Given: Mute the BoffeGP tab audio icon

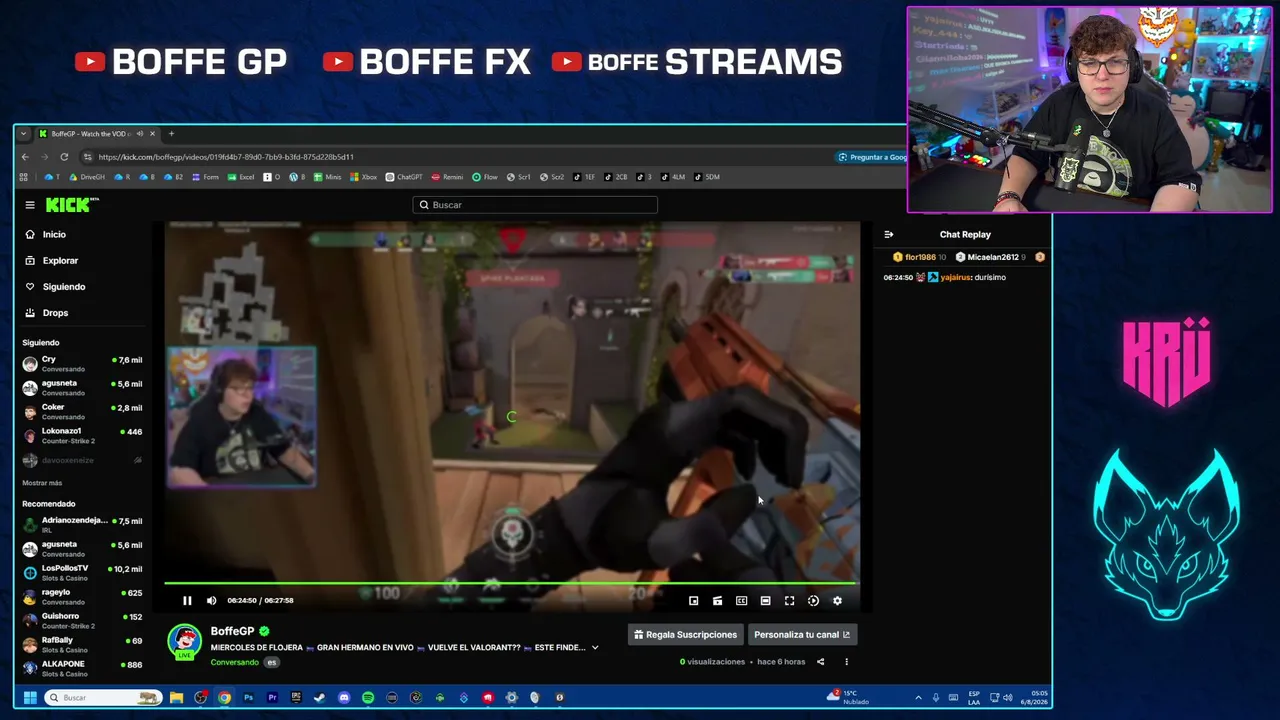Looking at the screenshot, I should point(140,134).
